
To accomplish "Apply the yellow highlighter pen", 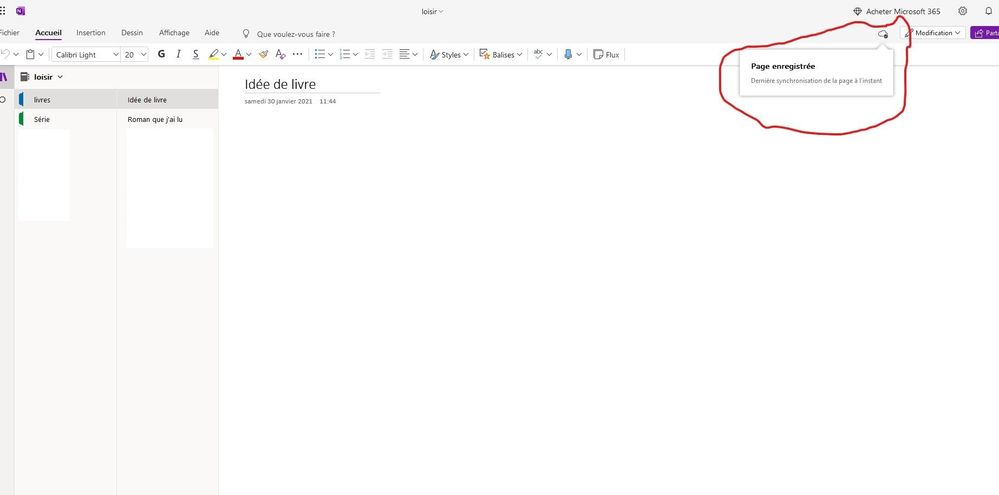I will tap(213, 55).
